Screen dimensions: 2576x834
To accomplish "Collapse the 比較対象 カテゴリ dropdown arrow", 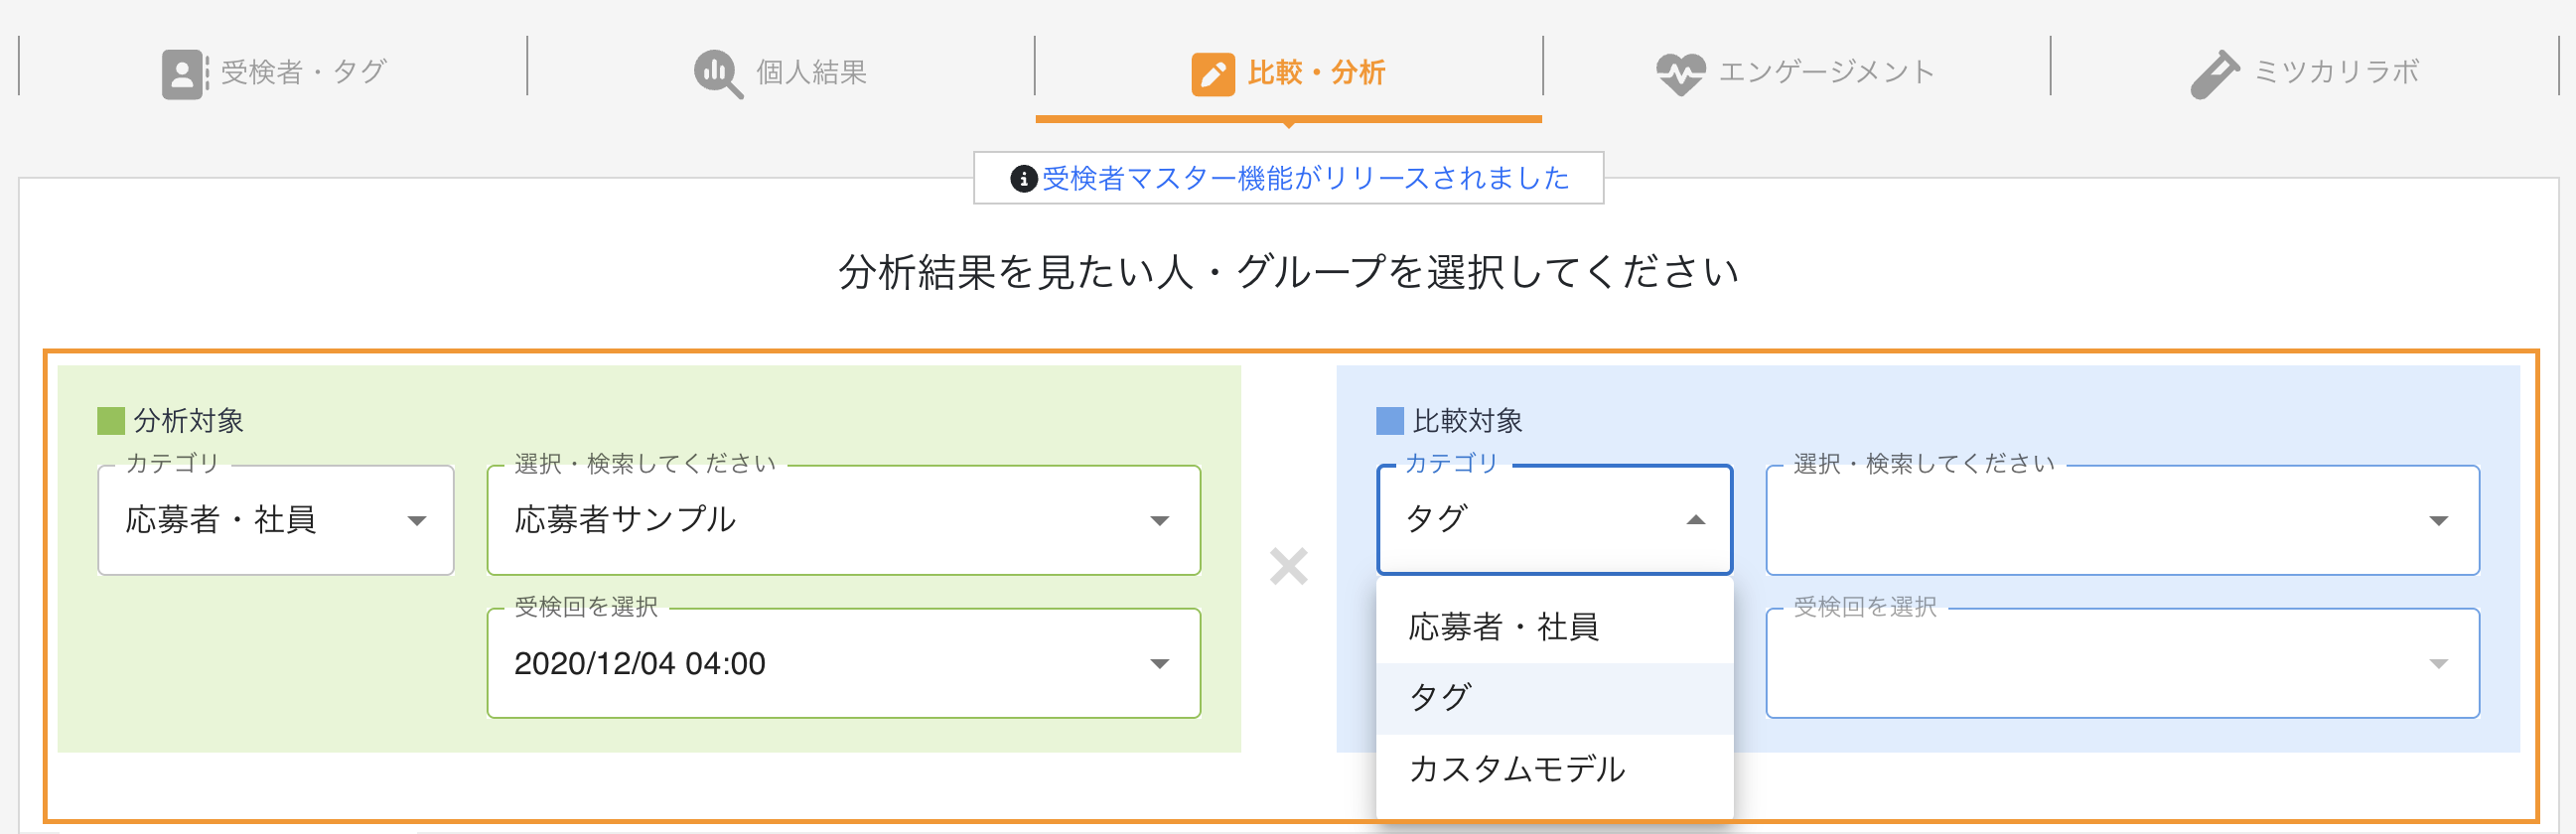I will pyautogui.click(x=1695, y=520).
